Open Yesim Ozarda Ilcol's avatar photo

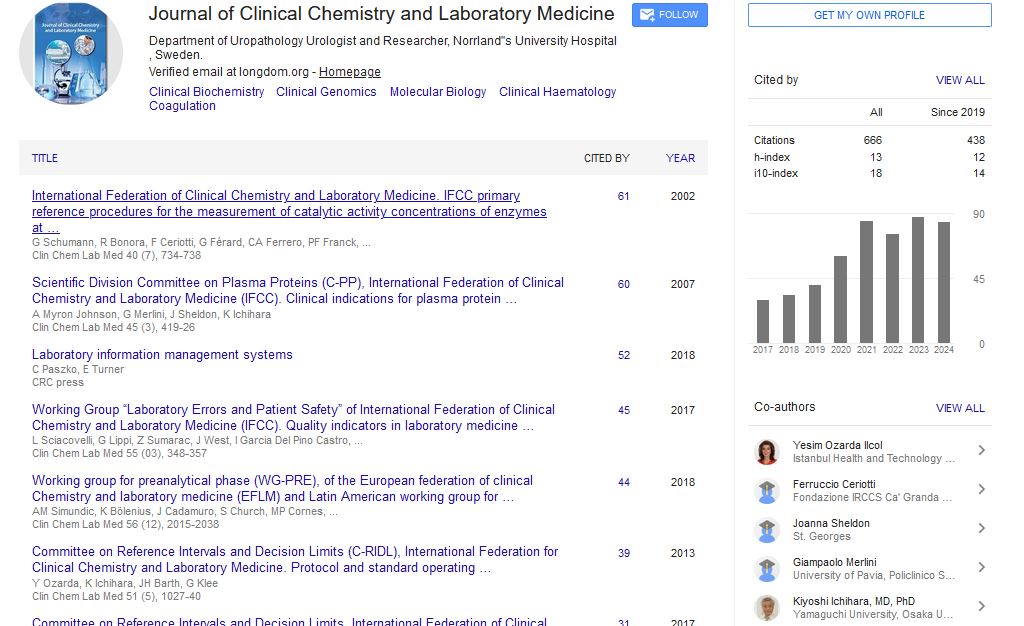click(767, 452)
